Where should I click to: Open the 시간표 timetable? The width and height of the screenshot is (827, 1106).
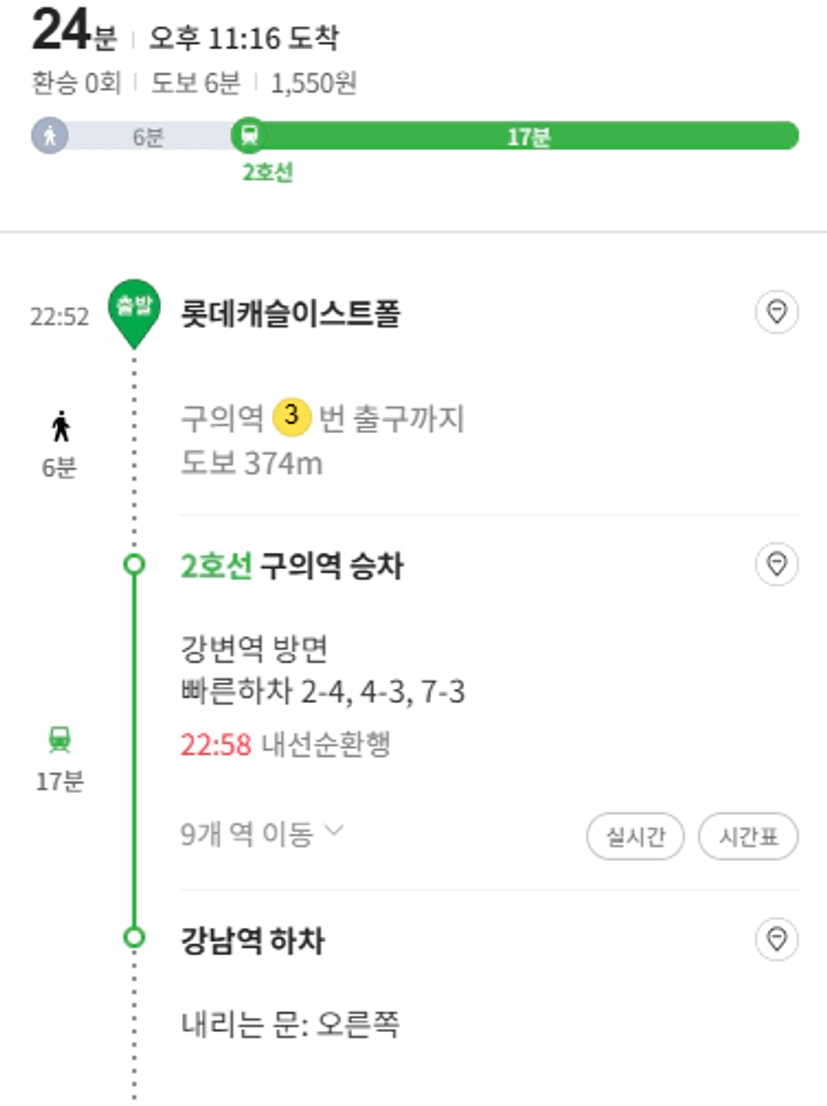click(x=748, y=837)
